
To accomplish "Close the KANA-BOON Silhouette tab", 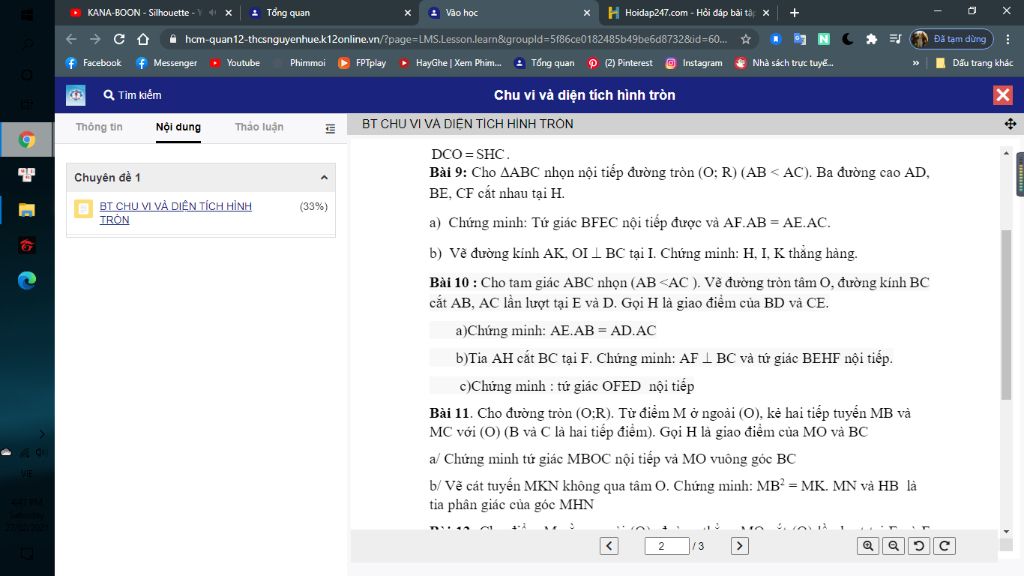I will coord(229,12).
